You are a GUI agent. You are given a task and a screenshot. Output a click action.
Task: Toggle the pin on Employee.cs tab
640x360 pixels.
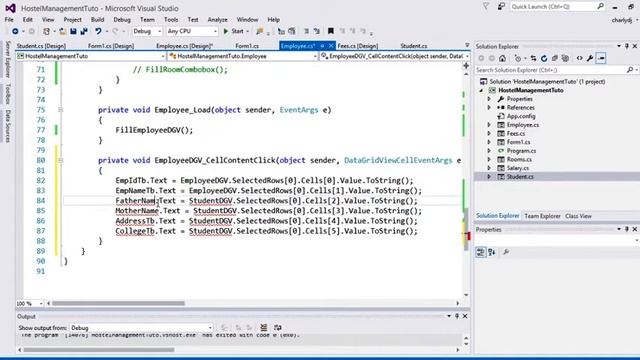click(322, 46)
